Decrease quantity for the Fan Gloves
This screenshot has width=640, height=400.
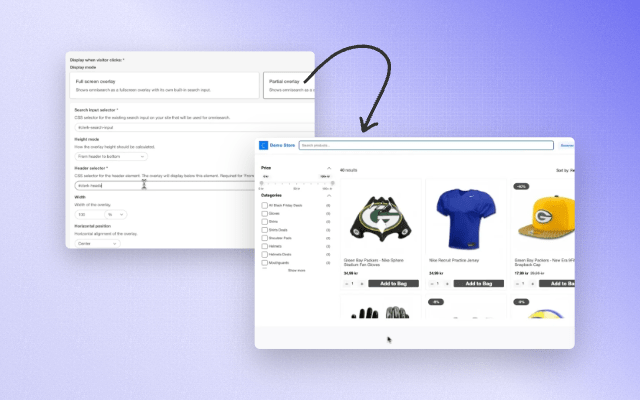click(x=347, y=284)
